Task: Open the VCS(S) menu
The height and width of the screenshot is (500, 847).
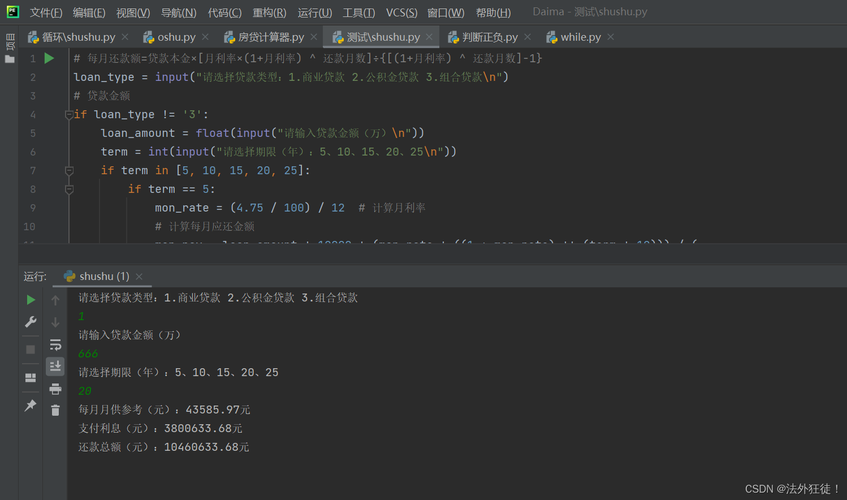Action: tap(401, 12)
